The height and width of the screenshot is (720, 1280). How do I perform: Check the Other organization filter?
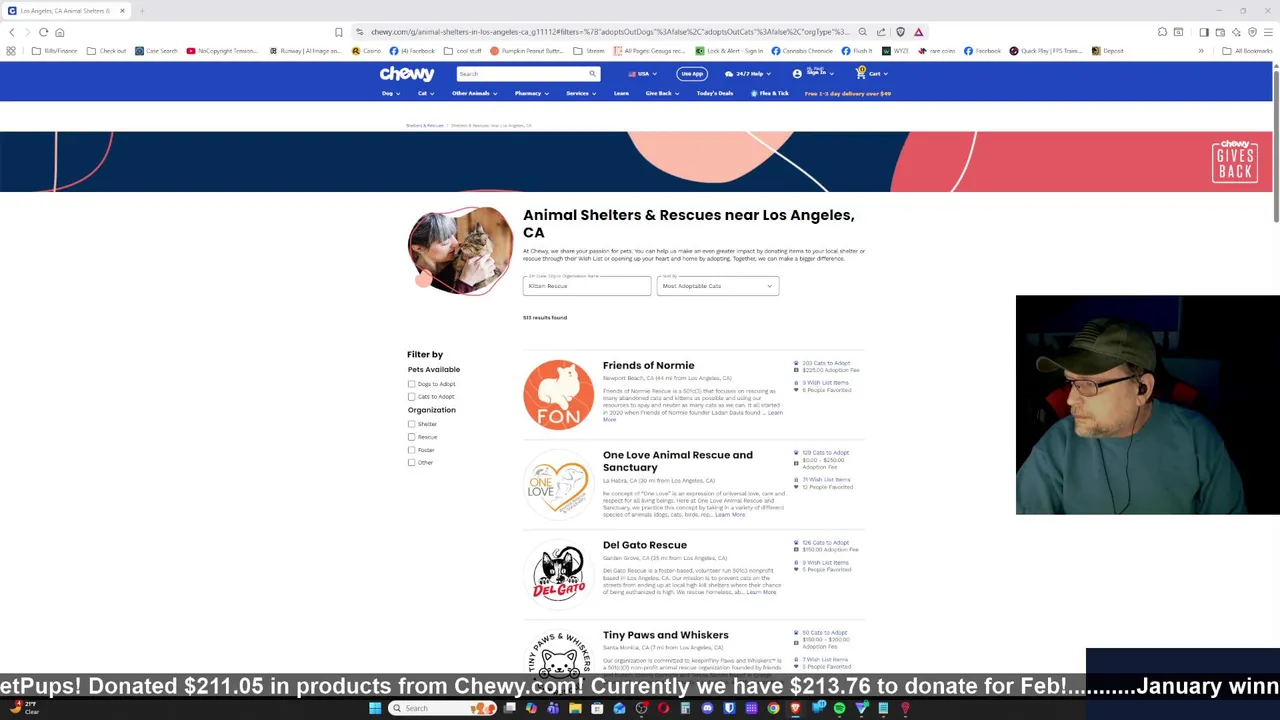[x=411, y=463]
